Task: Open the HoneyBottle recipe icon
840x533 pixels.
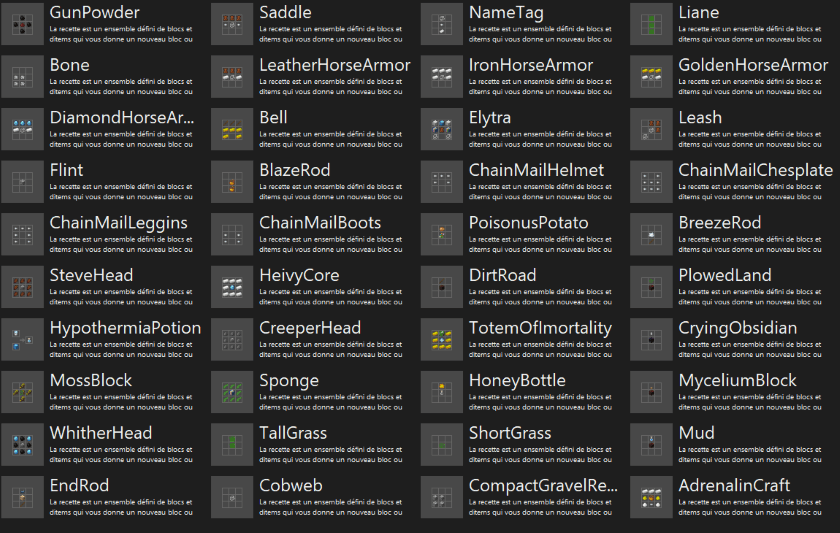Action: pyautogui.click(x=442, y=392)
